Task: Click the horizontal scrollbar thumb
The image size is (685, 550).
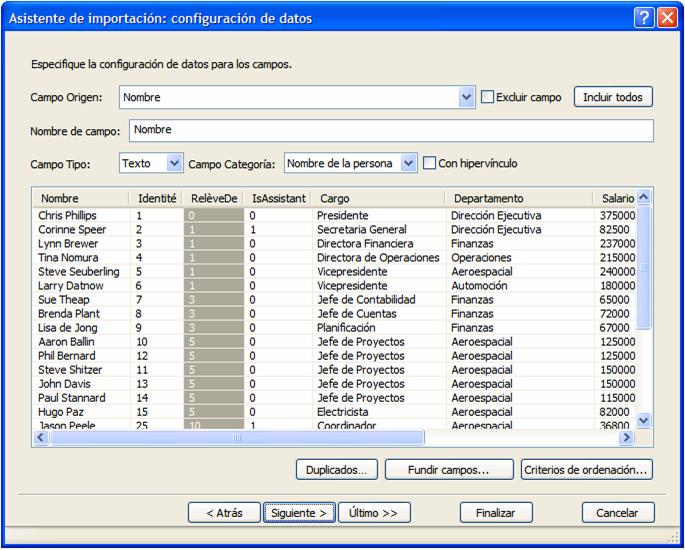Action: 237,437
